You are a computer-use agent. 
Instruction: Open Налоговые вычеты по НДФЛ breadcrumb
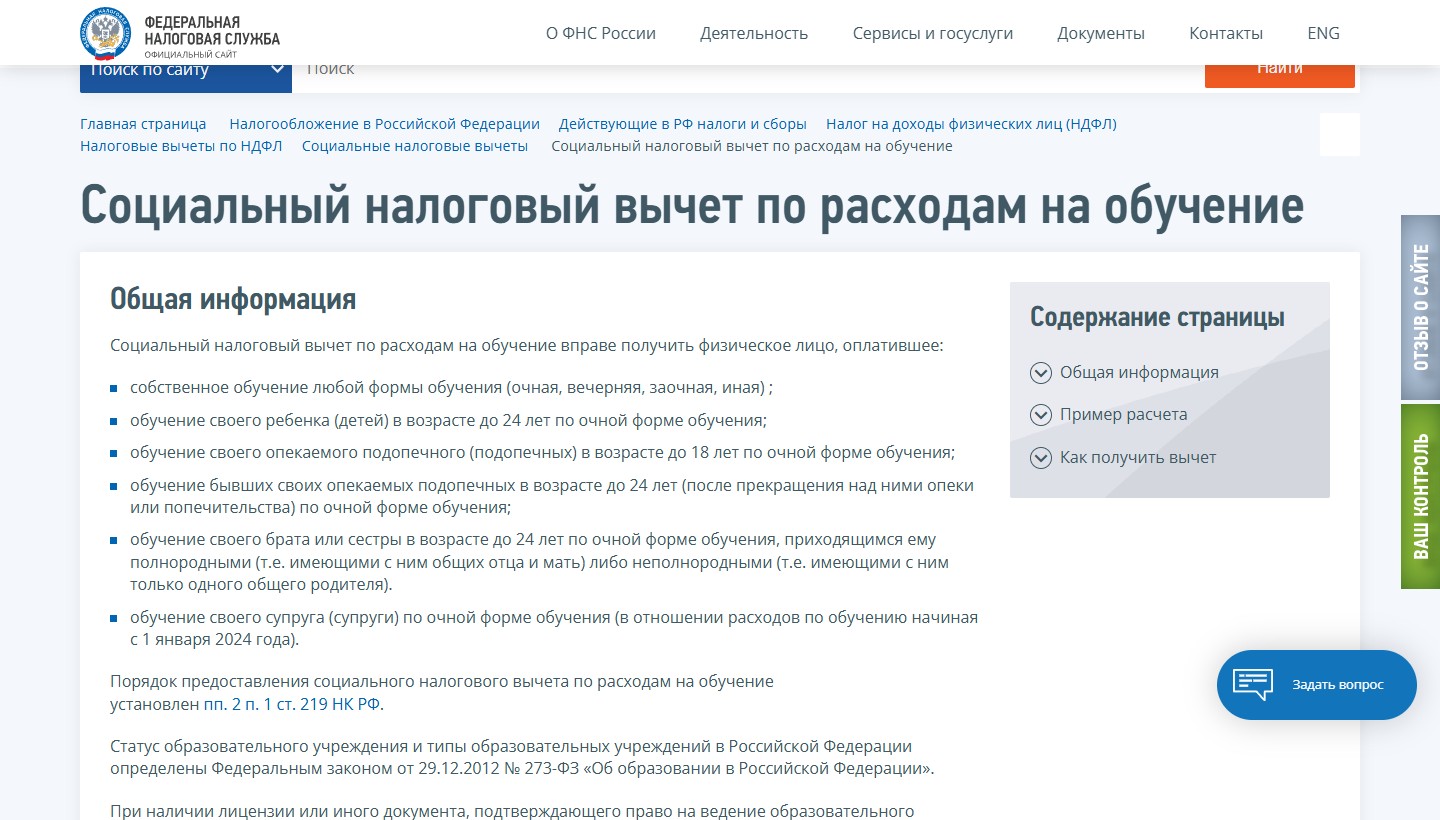(x=181, y=146)
